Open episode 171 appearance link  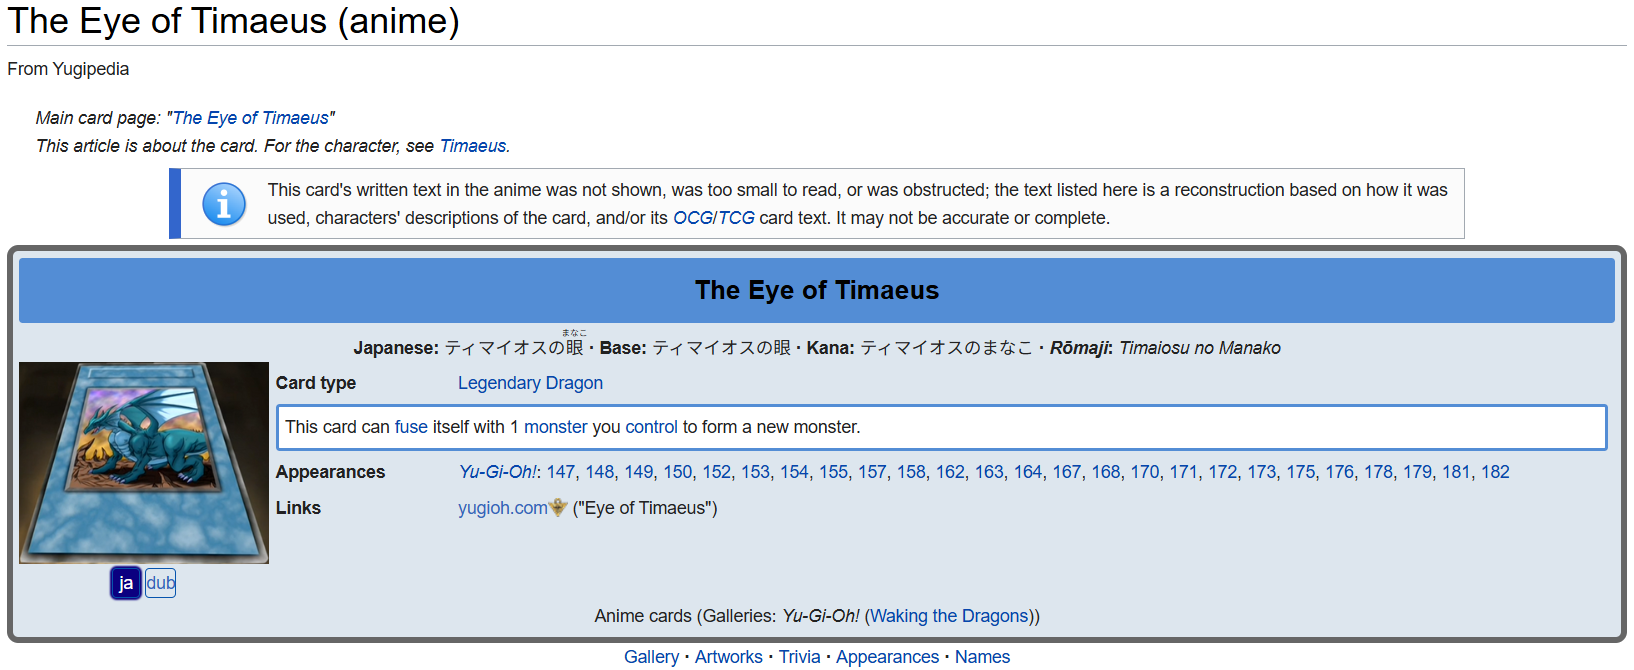(x=1184, y=472)
